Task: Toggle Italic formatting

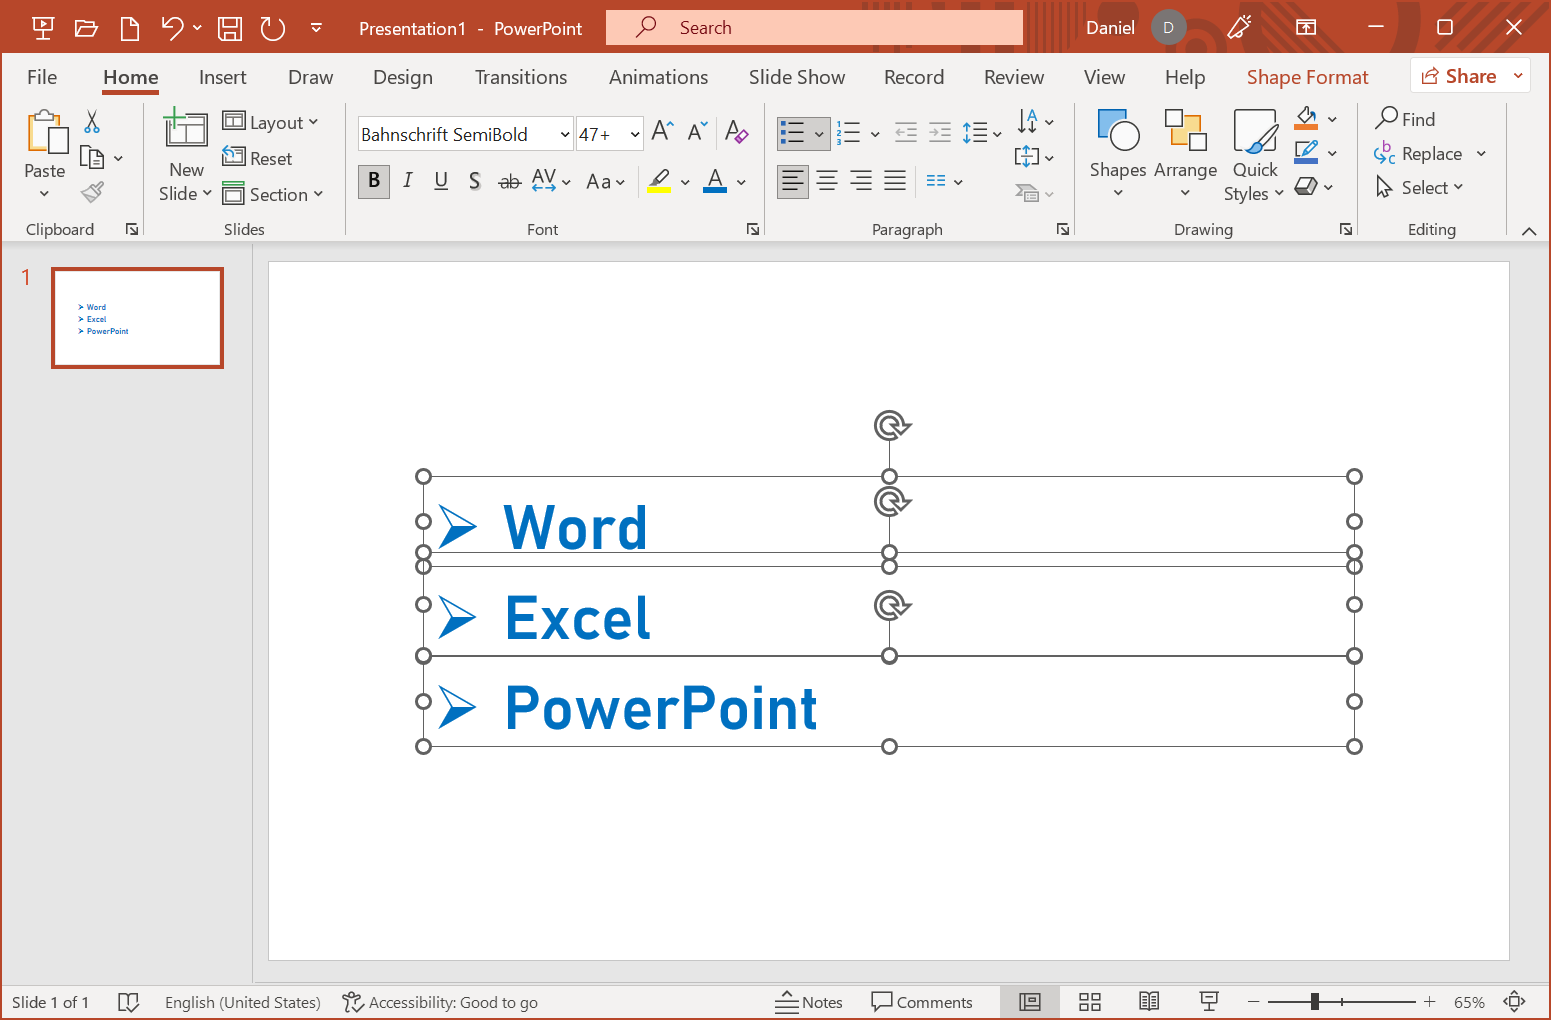Action: [408, 181]
